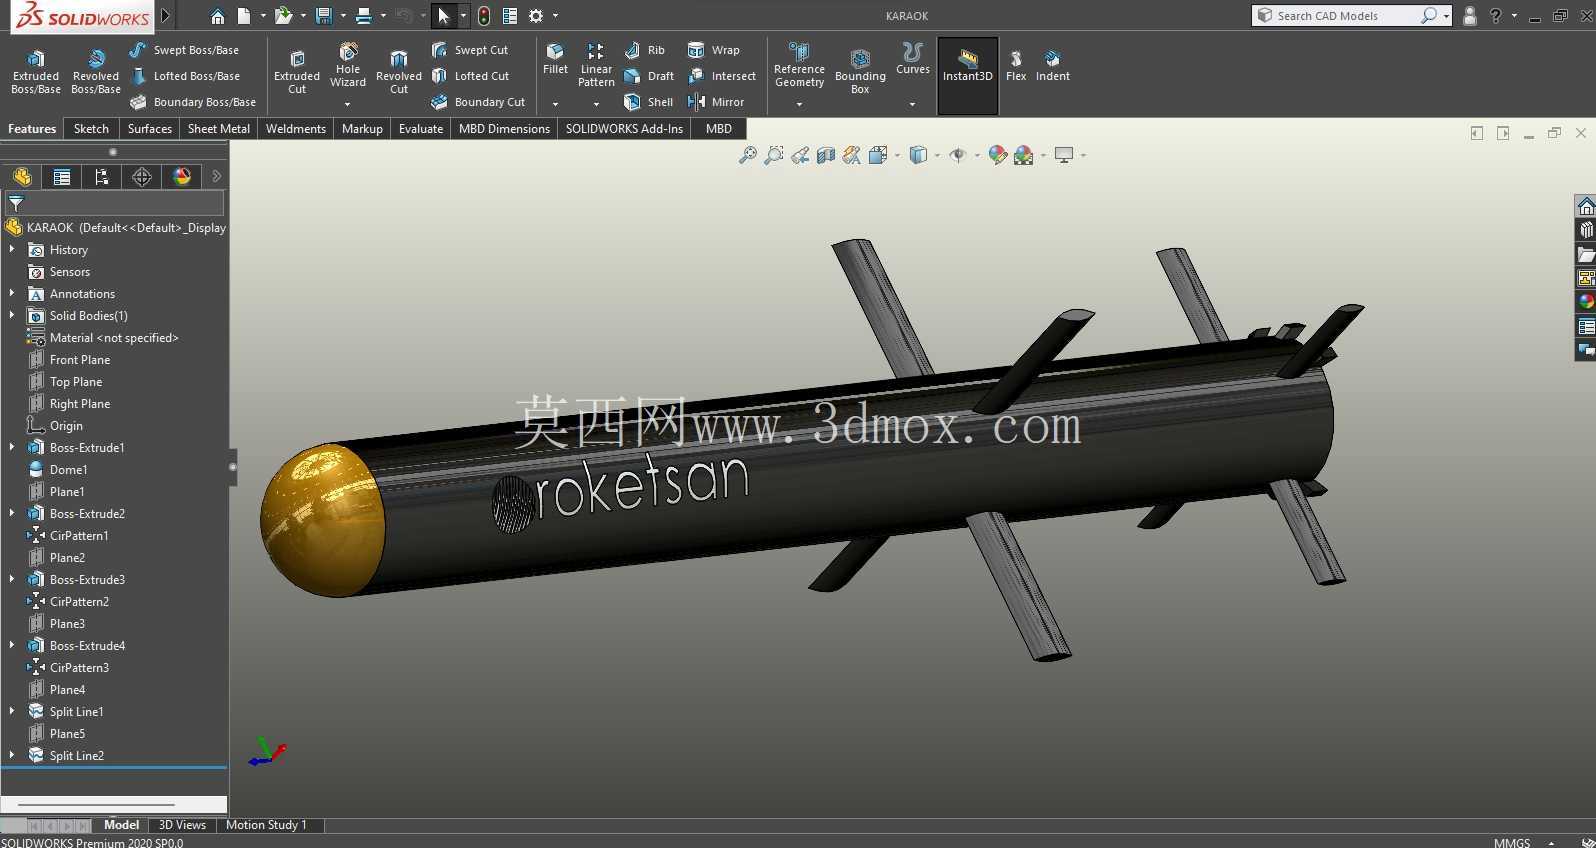
Task: Expand the History folder
Action: pos(12,250)
